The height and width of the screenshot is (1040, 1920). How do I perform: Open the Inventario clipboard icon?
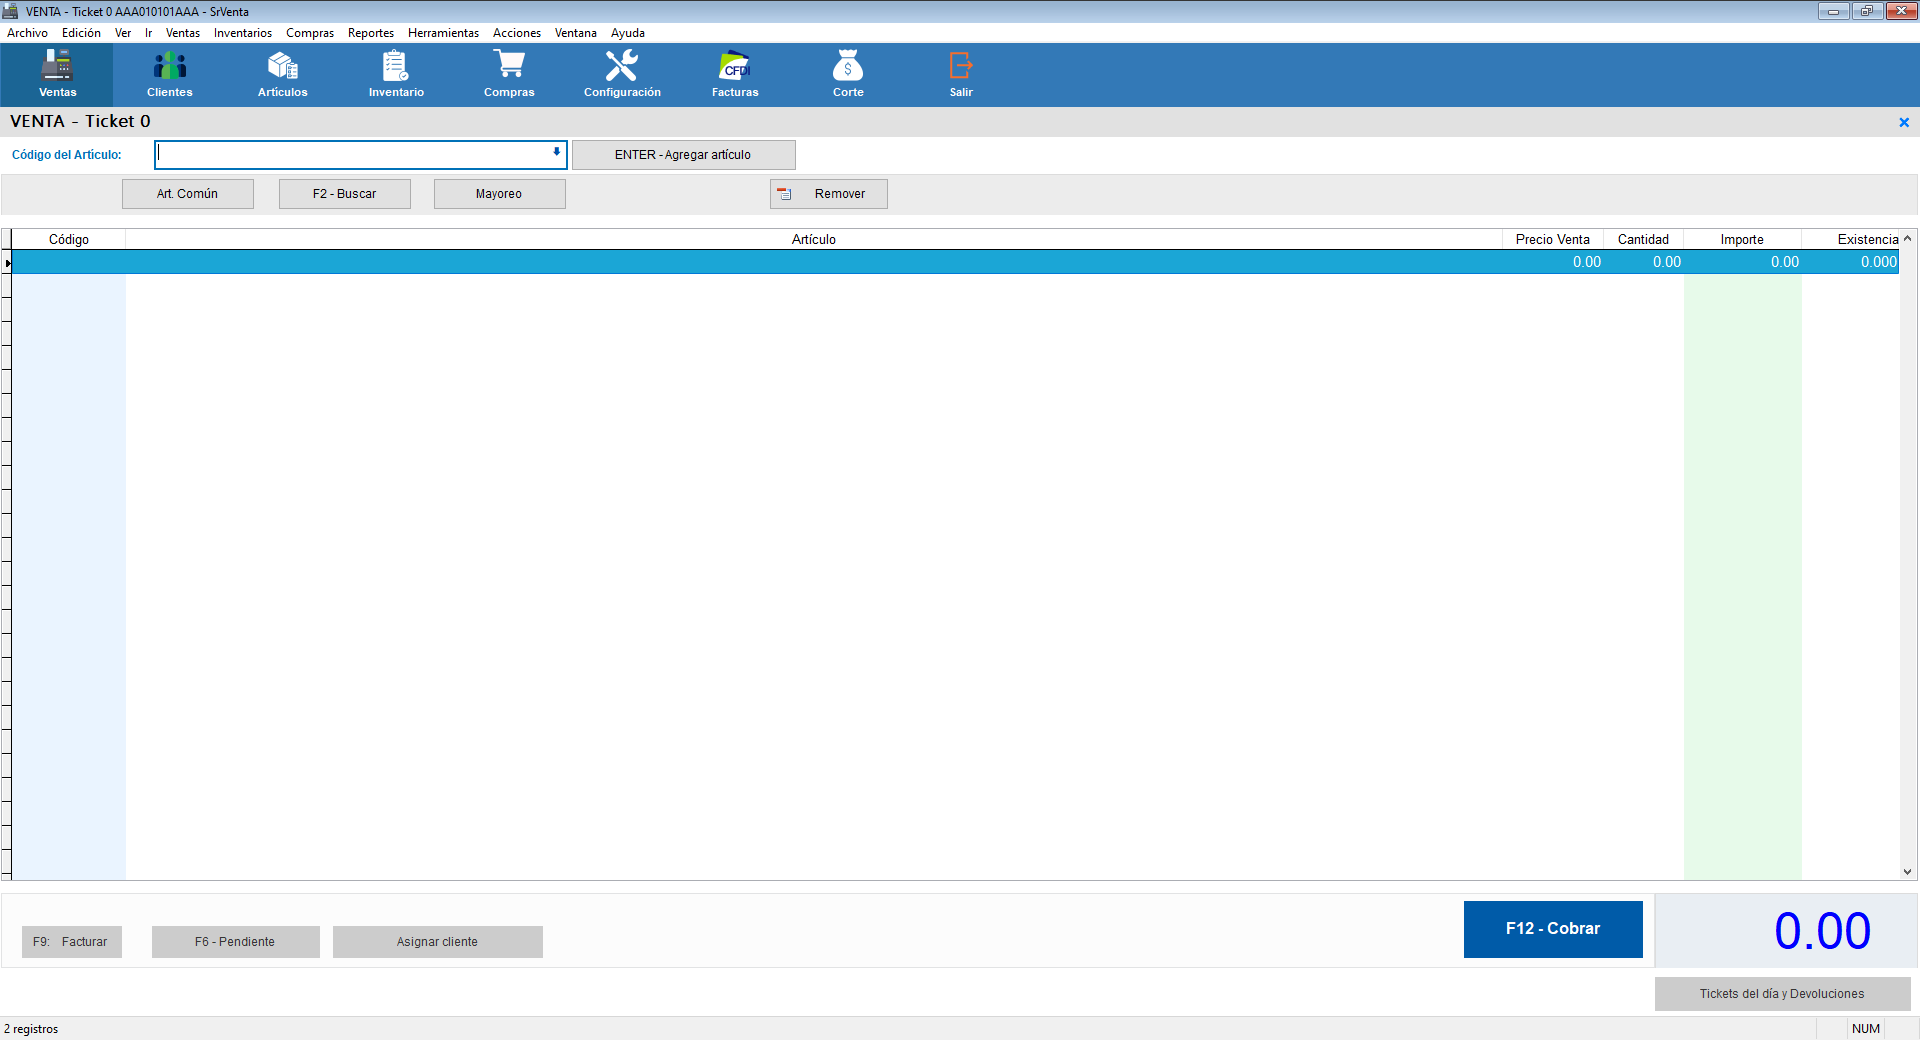pyautogui.click(x=396, y=75)
